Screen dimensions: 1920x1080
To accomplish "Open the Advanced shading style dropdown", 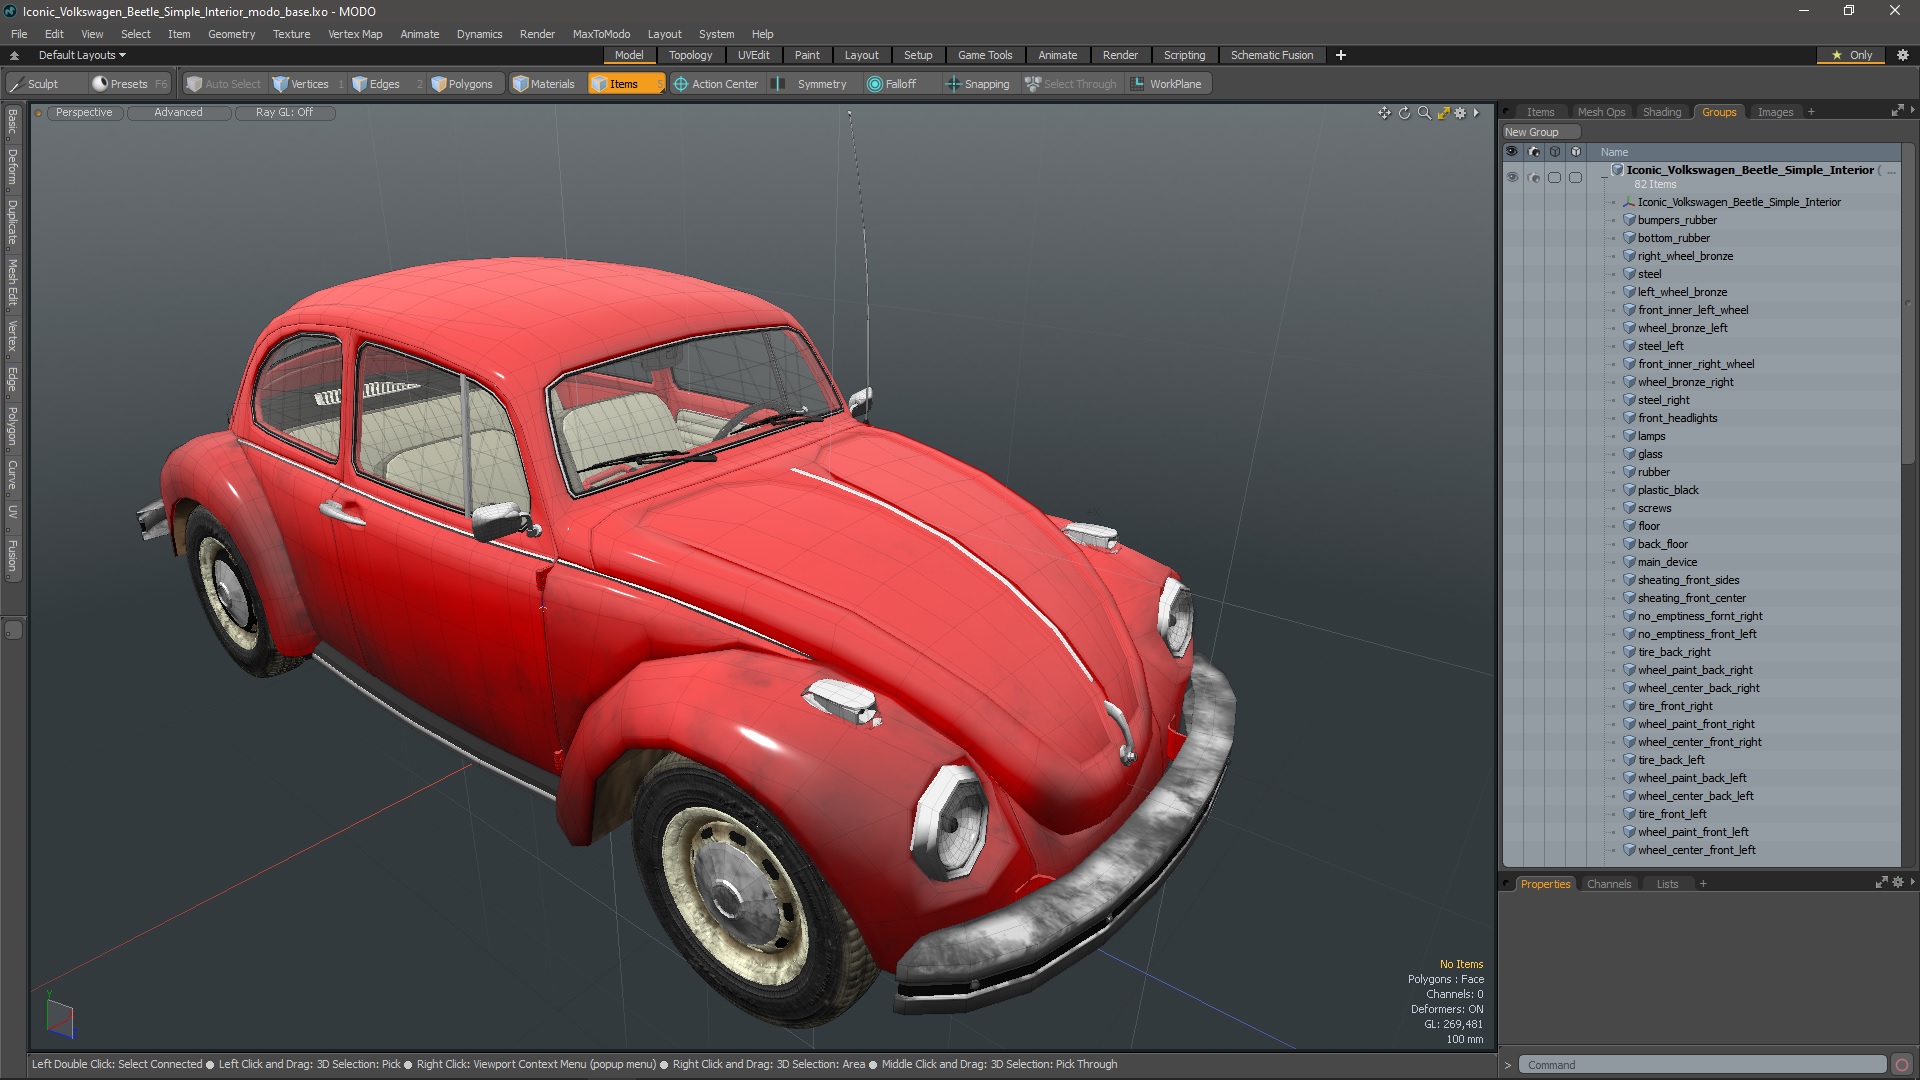I will click(x=178, y=113).
